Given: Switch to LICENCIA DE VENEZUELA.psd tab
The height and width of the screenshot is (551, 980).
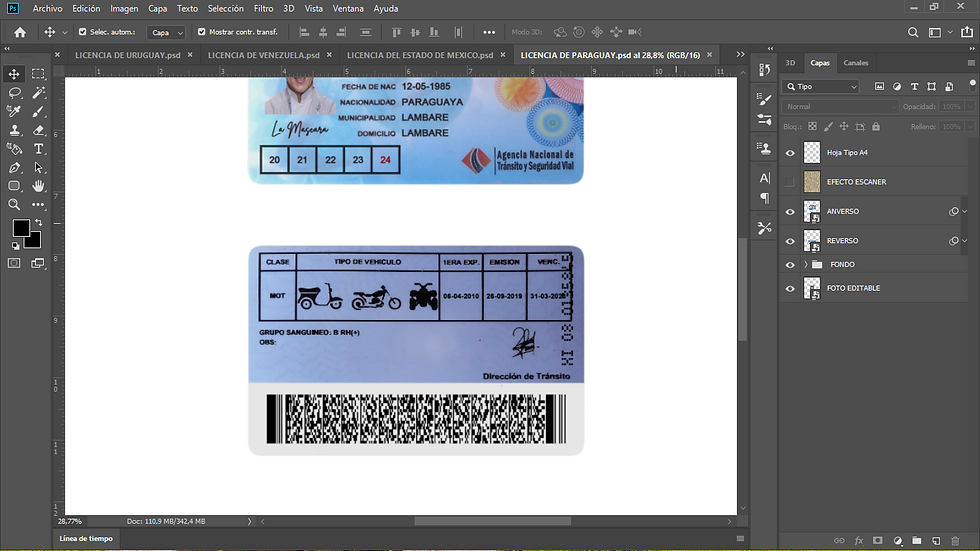Looking at the screenshot, I should (263, 55).
